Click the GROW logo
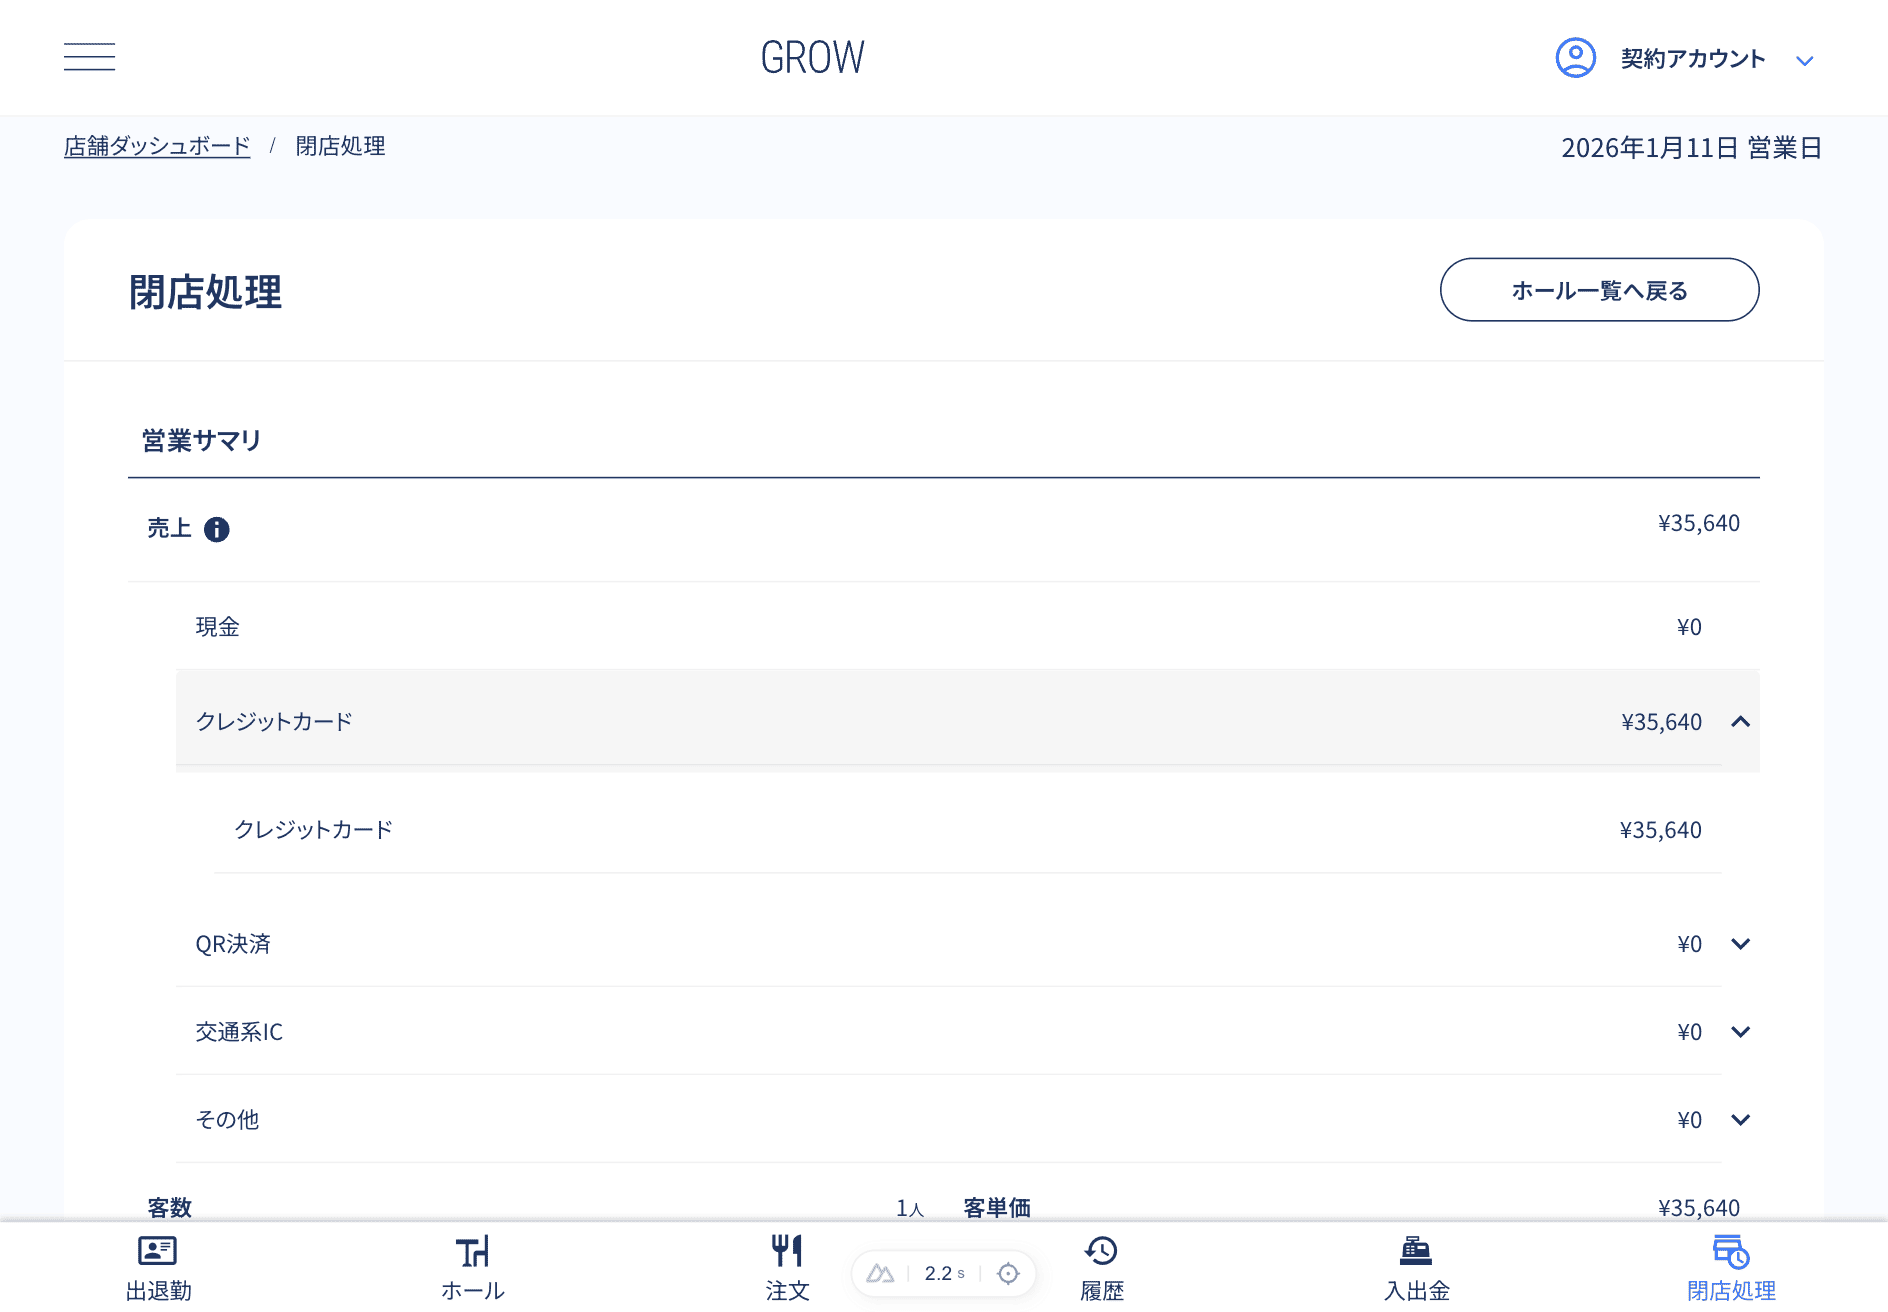Viewport: 1888px width, 1312px height. [x=813, y=57]
